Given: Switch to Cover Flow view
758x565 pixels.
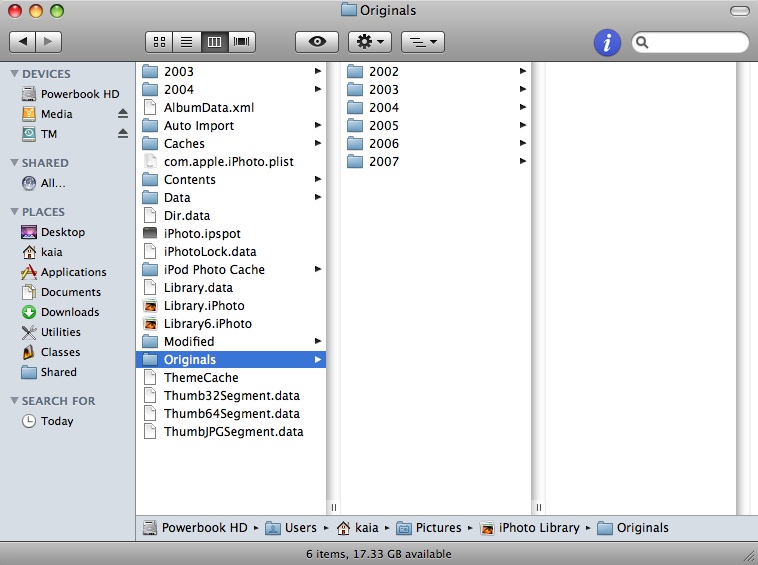Looking at the screenshot, I should coord(242,42).
